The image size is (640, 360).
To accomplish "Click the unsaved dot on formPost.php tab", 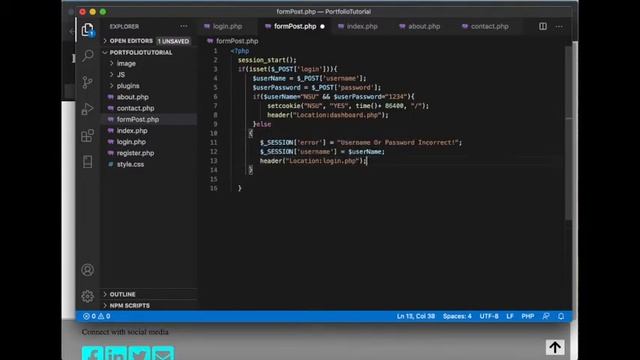I will point(322,27).
